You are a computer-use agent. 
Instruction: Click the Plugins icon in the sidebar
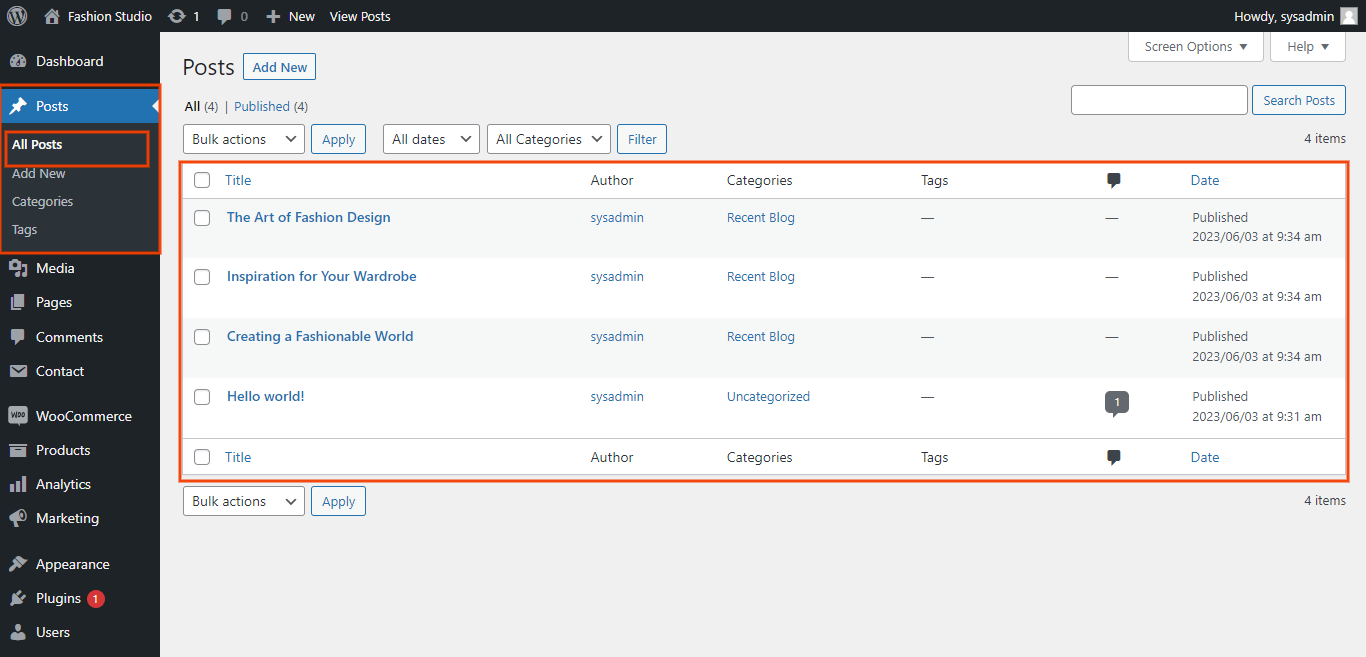pos(17,598)
